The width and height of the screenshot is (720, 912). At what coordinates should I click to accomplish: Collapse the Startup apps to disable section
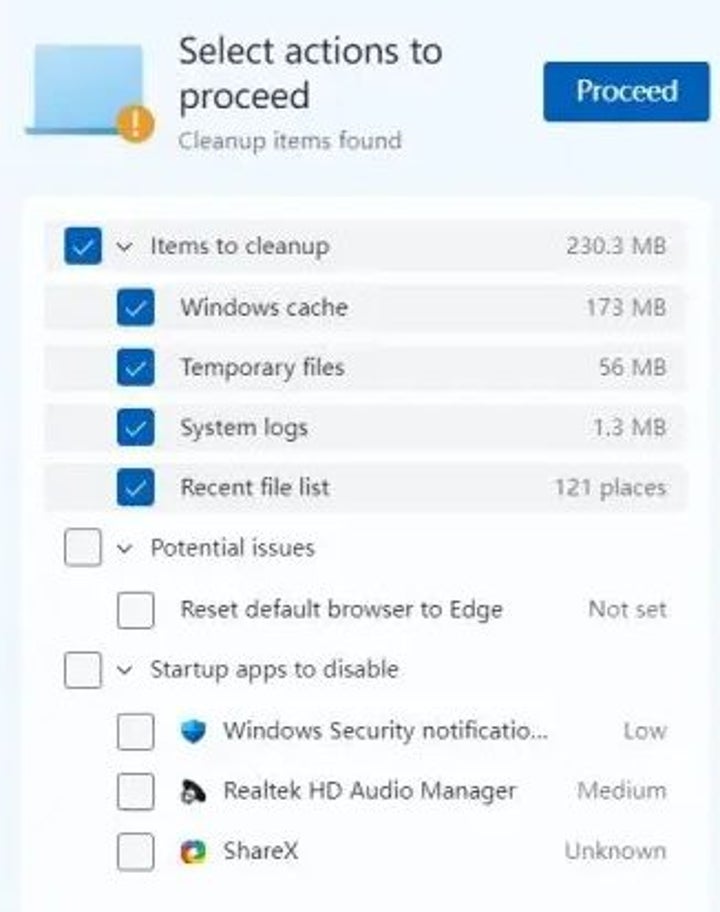coord(124,670)
